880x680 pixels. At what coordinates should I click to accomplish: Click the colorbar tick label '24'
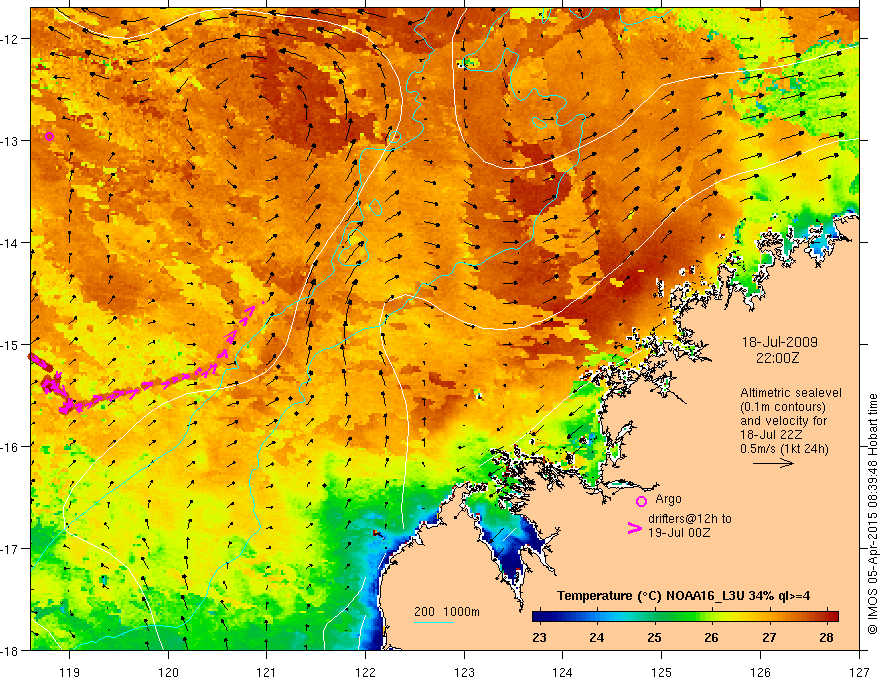597,637
